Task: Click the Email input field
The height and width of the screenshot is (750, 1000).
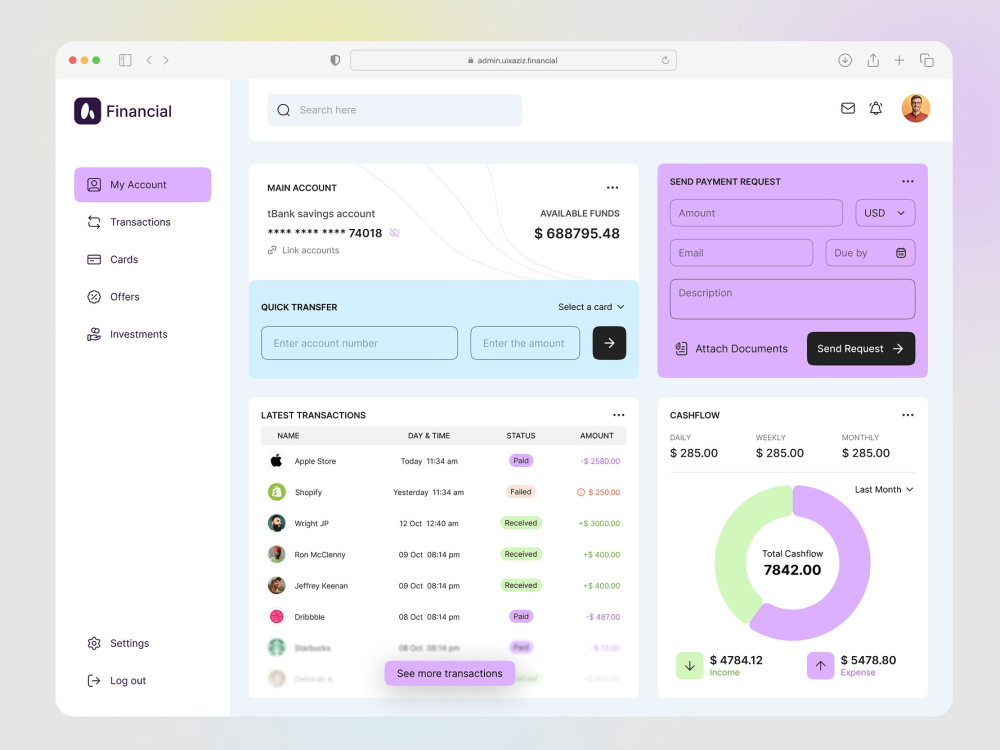Action: click(741, 253)
